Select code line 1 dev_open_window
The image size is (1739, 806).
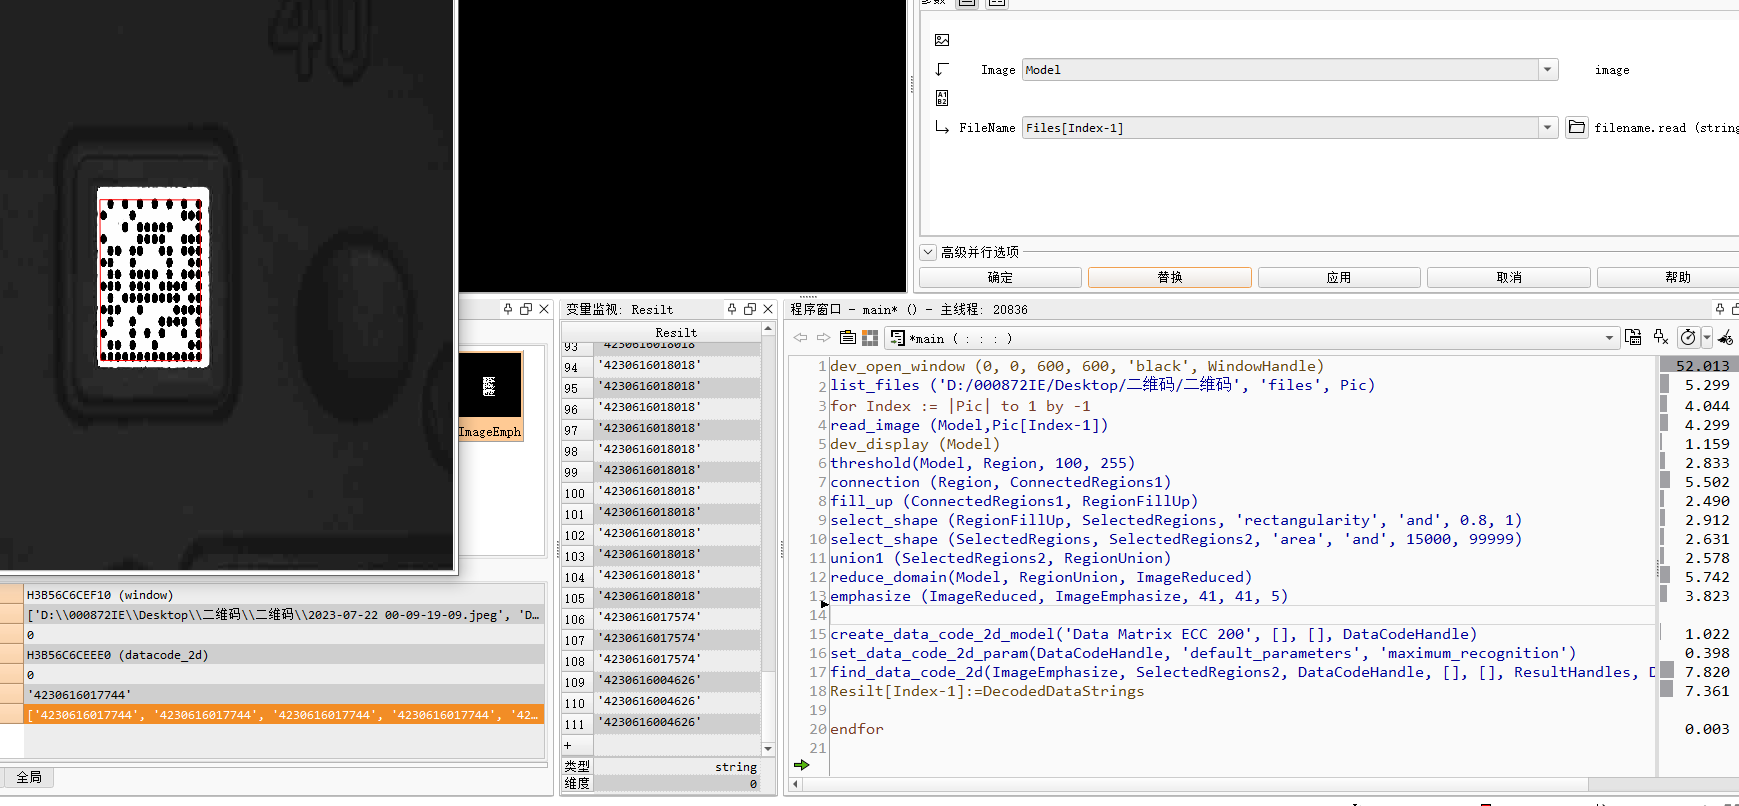[1077, 366]
